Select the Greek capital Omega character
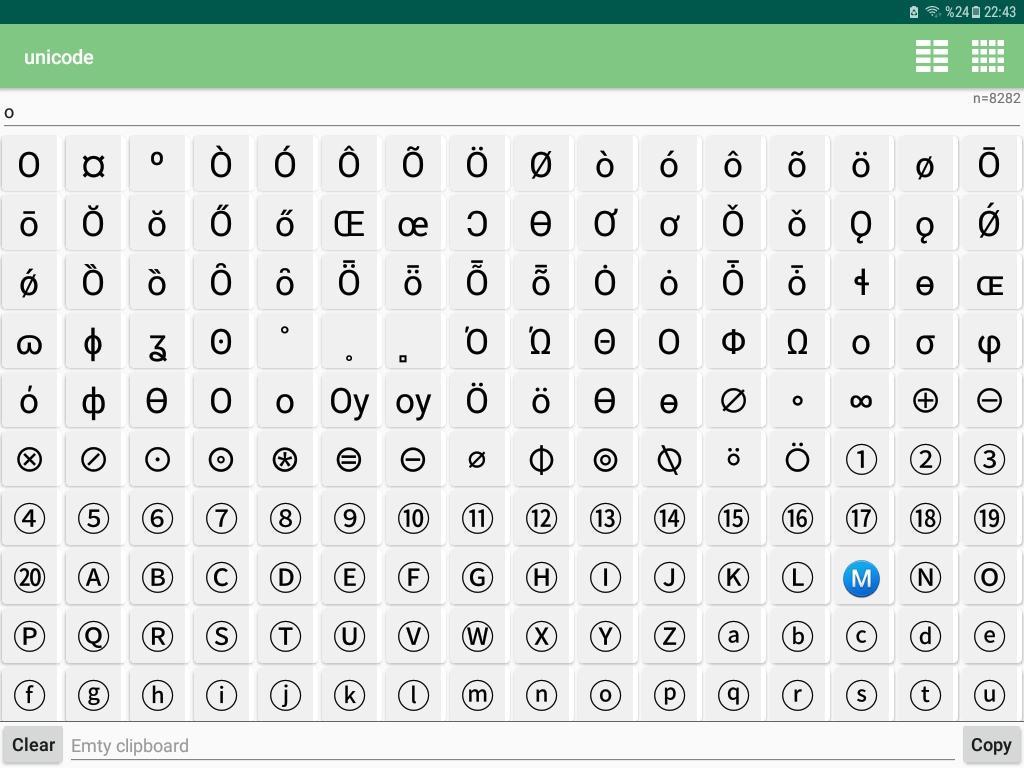Screen dimensions: 1024x768 point(797,342)
